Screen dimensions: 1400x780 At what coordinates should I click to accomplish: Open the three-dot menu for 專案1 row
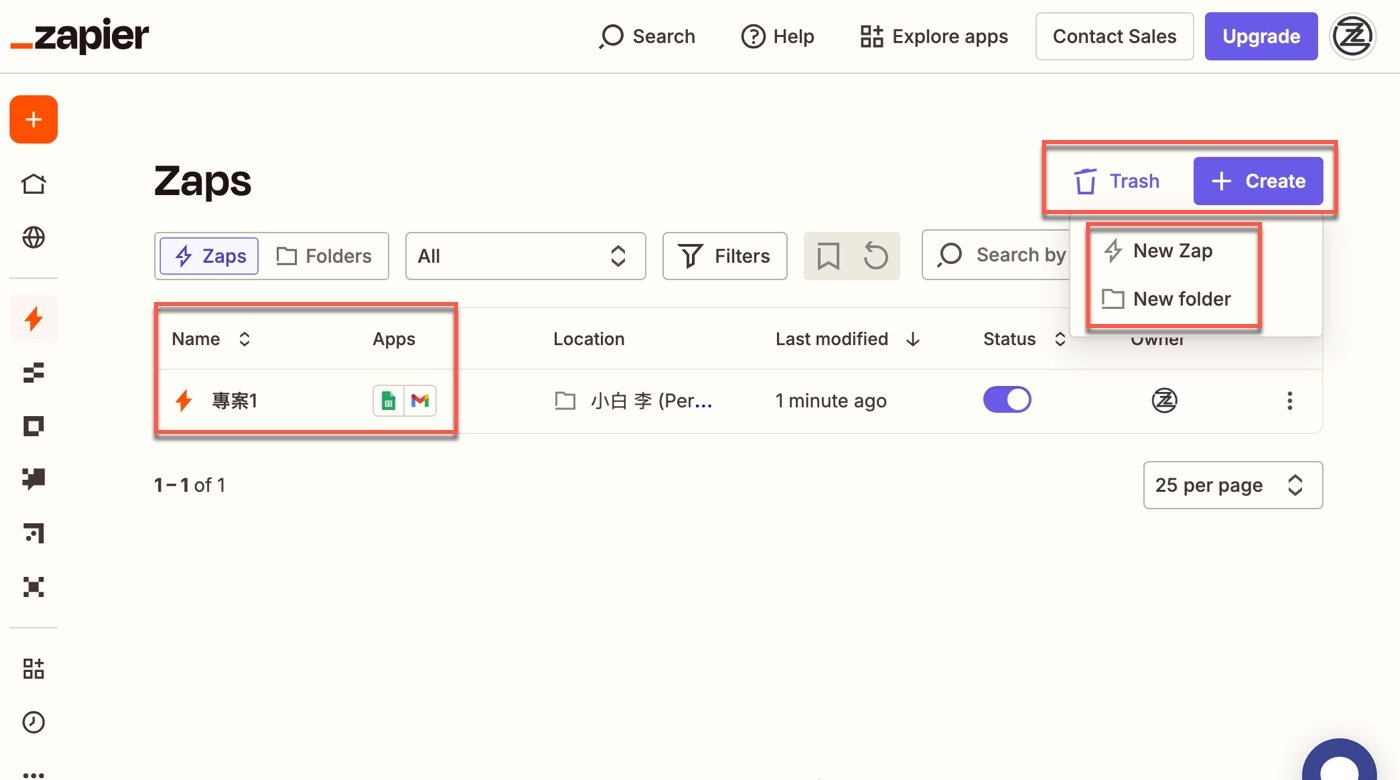(1290, 401)
